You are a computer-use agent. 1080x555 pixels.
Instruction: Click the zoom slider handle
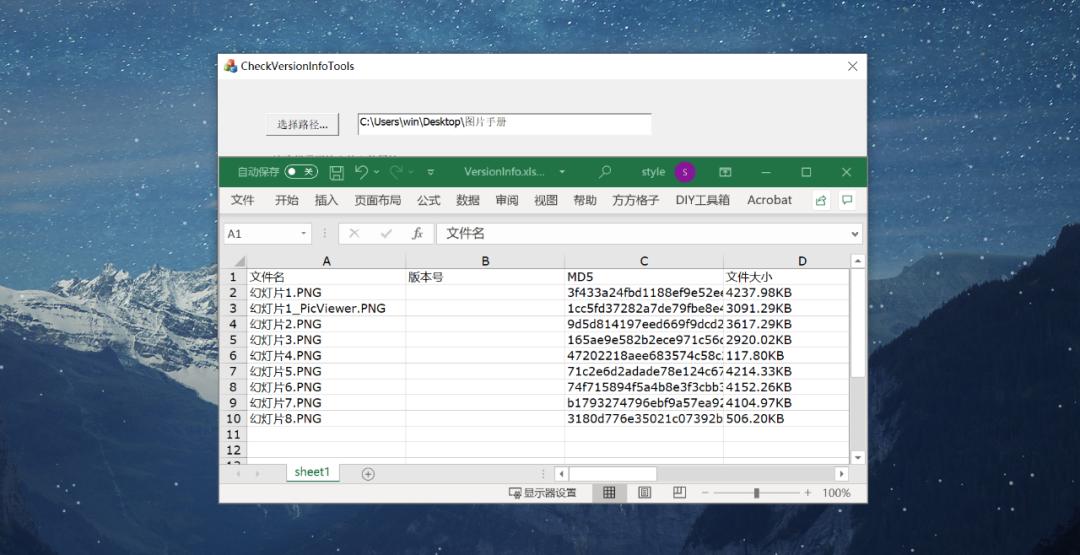757,493
